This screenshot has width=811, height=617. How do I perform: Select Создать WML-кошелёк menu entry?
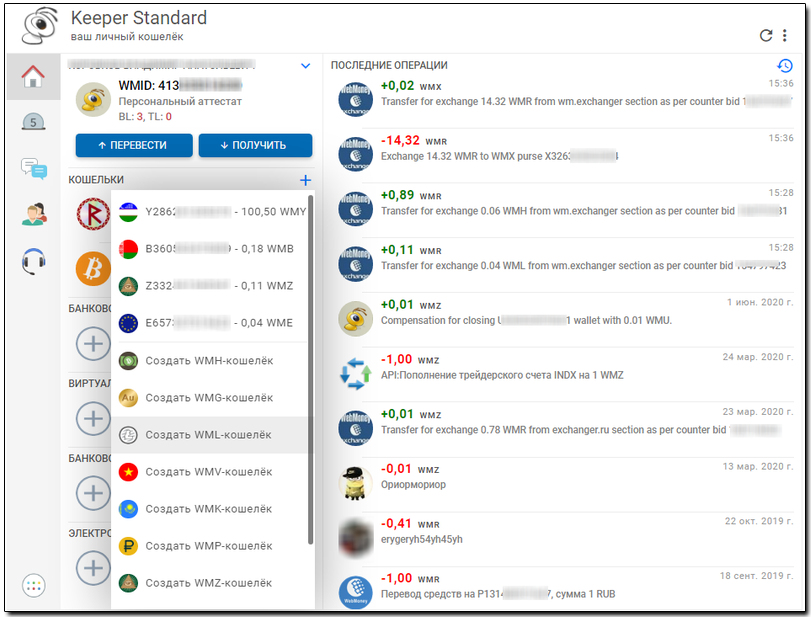210,435
